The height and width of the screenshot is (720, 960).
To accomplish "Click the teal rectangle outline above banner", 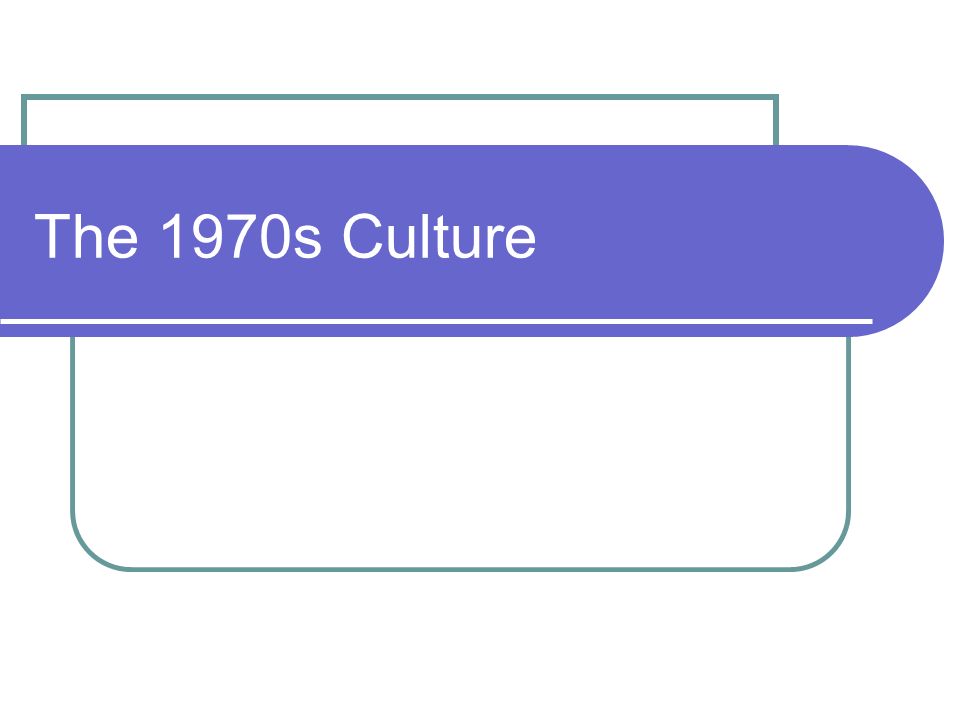I will coord(400,97).
